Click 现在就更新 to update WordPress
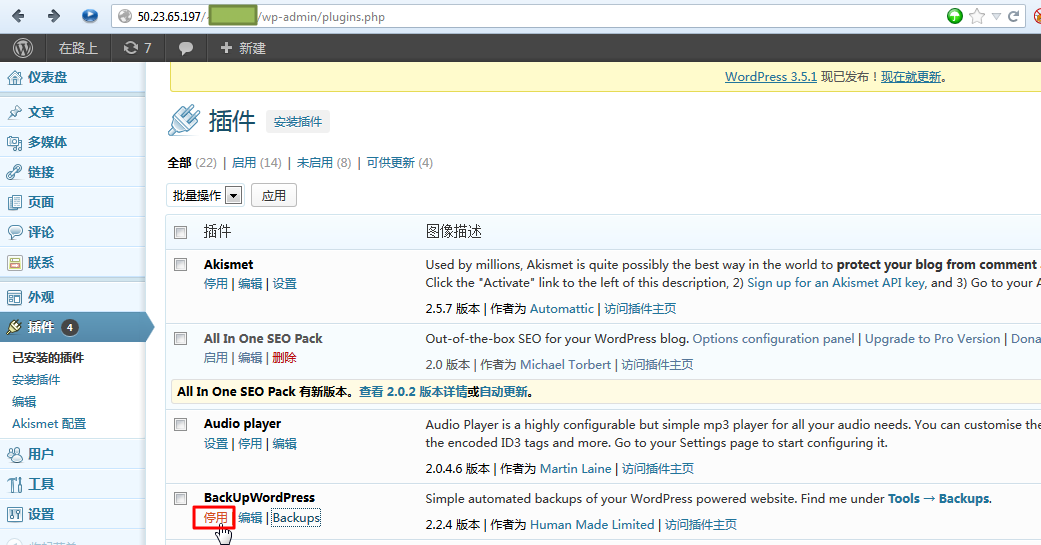The width and height of the screenshot is (1041, 545). click(911, 76)
